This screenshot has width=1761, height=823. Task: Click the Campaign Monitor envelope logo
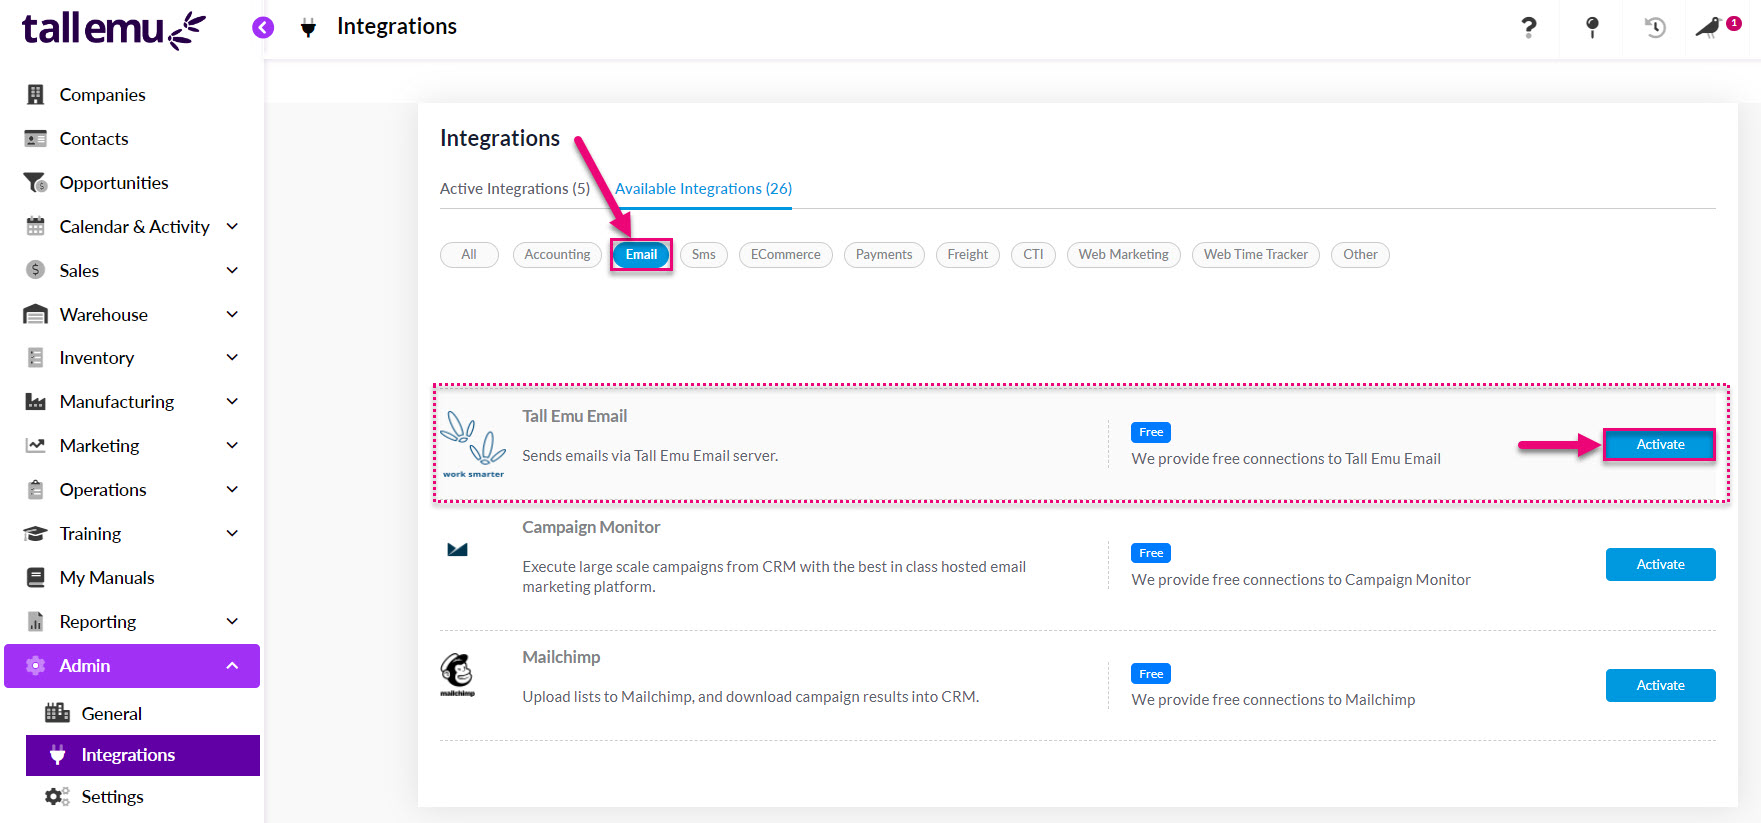point(458,549)
